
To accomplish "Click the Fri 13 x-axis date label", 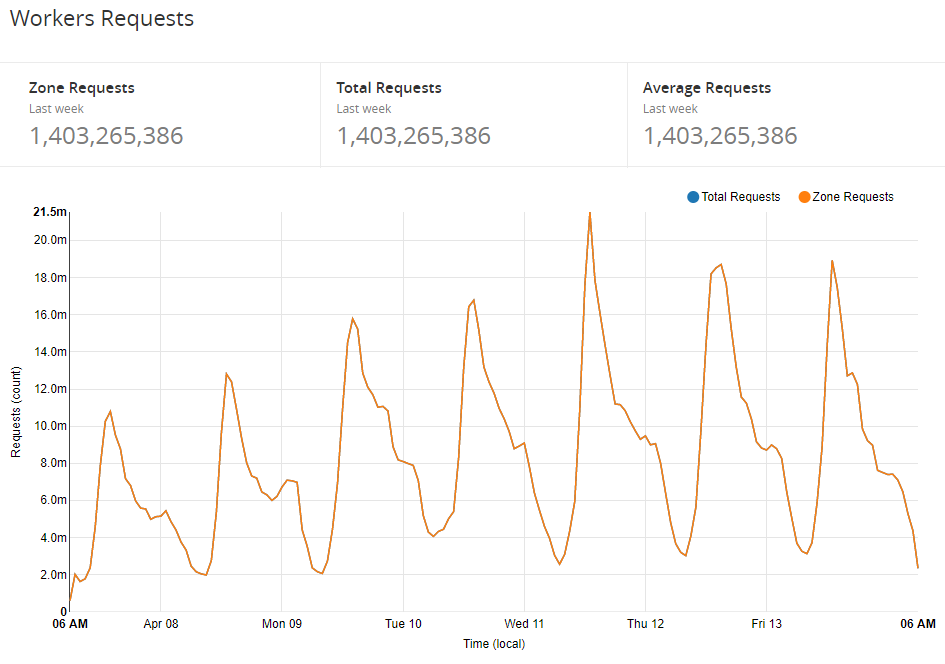I will tap(766, 624).
